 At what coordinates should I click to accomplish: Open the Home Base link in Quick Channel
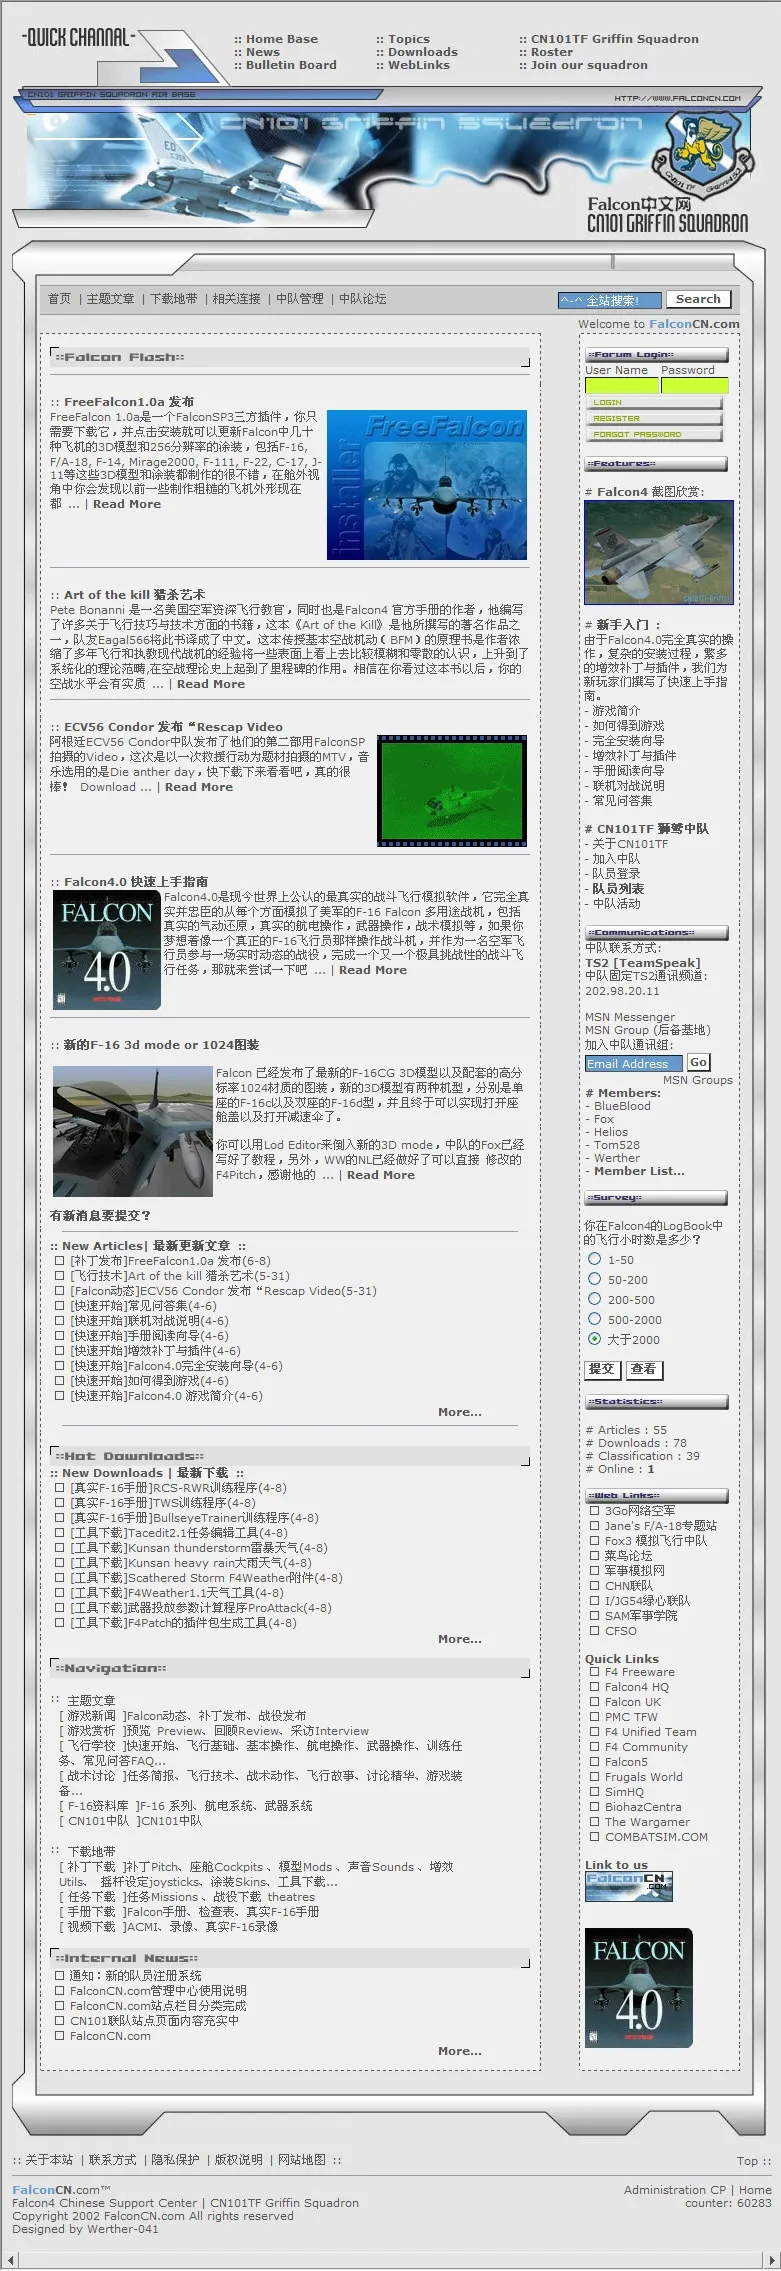pyautogui.click(x=282, y=39)
